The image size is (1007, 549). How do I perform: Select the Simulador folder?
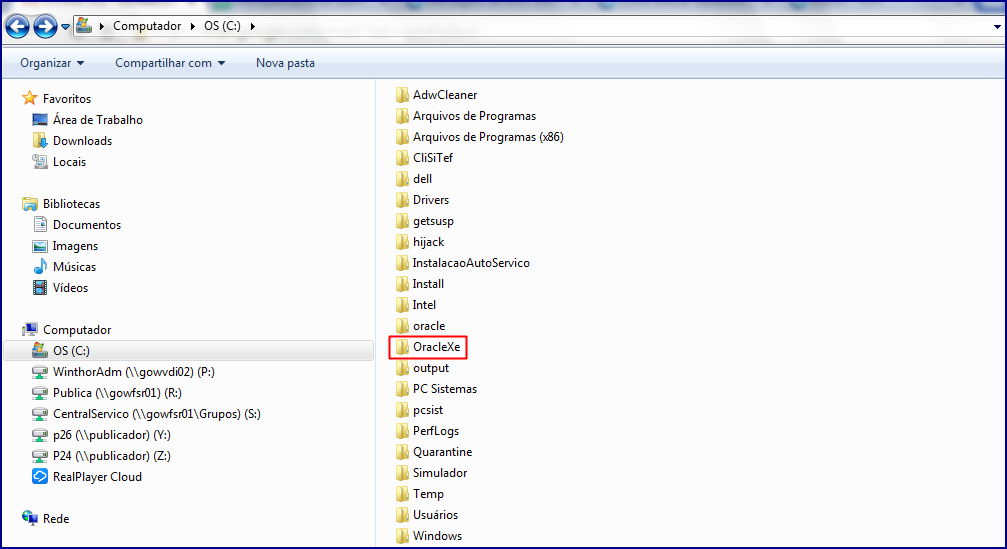(x=439, y=473)
